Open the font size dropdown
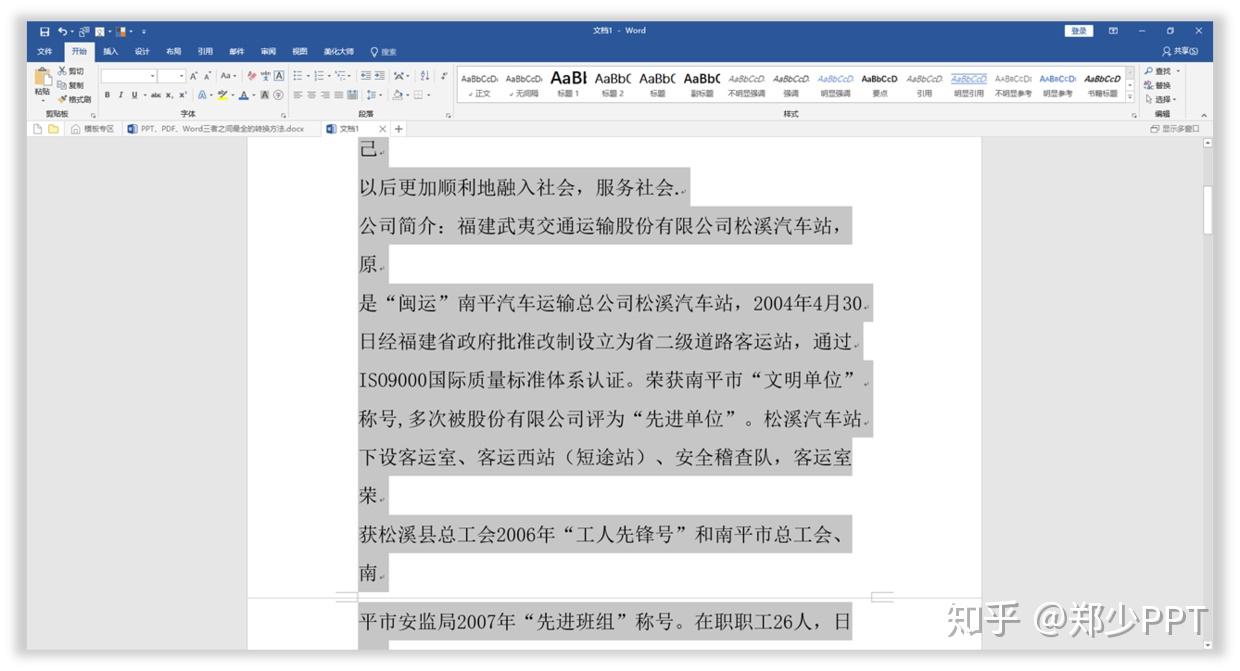Screen dimensions: 1240x671 tap(181, 76)
